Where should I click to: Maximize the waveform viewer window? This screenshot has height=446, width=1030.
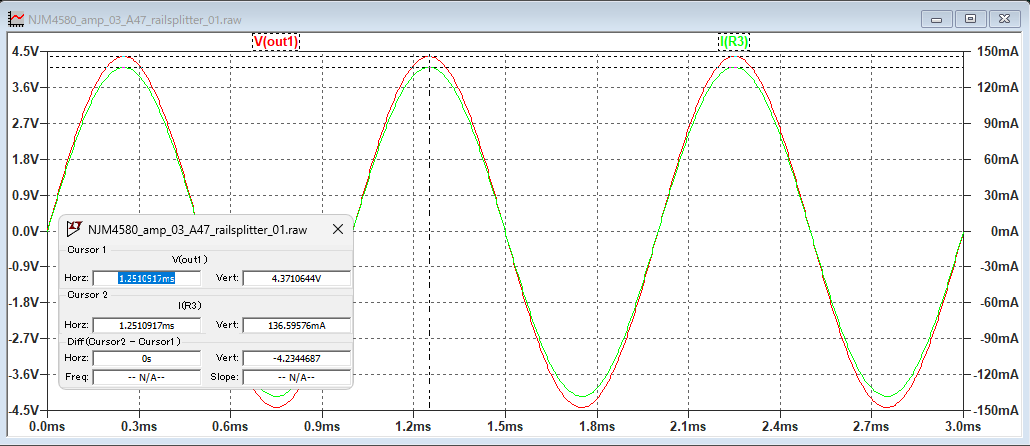coord(969,18)
